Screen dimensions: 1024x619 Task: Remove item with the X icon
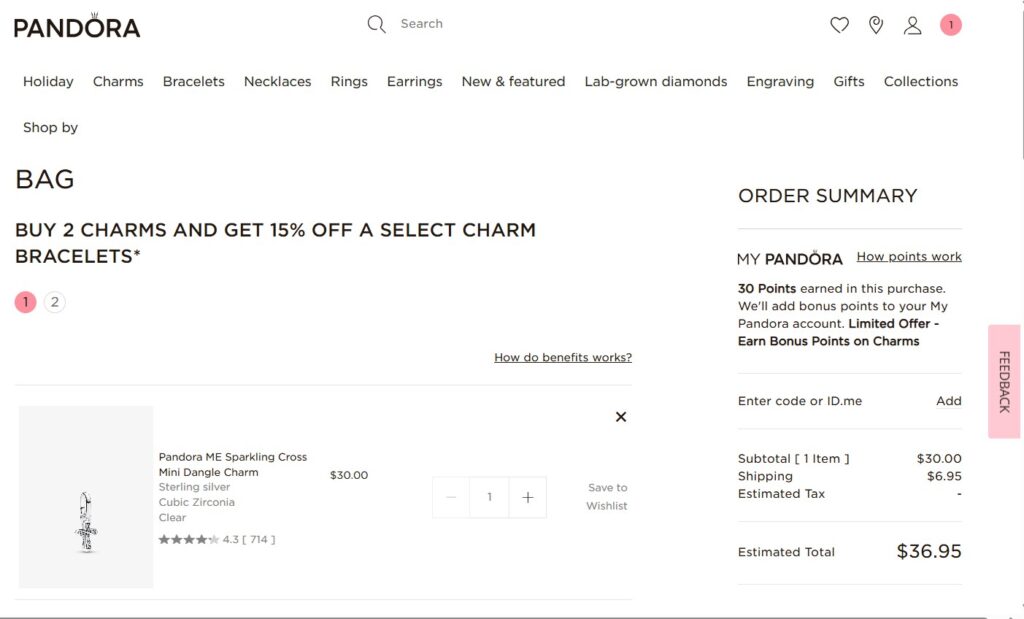point(621,417)
